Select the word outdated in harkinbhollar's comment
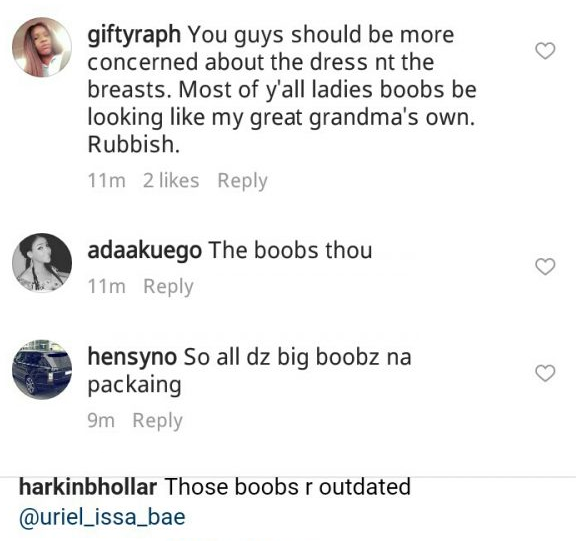The height and width of the screenshot is (541, 576). (364, 487)
